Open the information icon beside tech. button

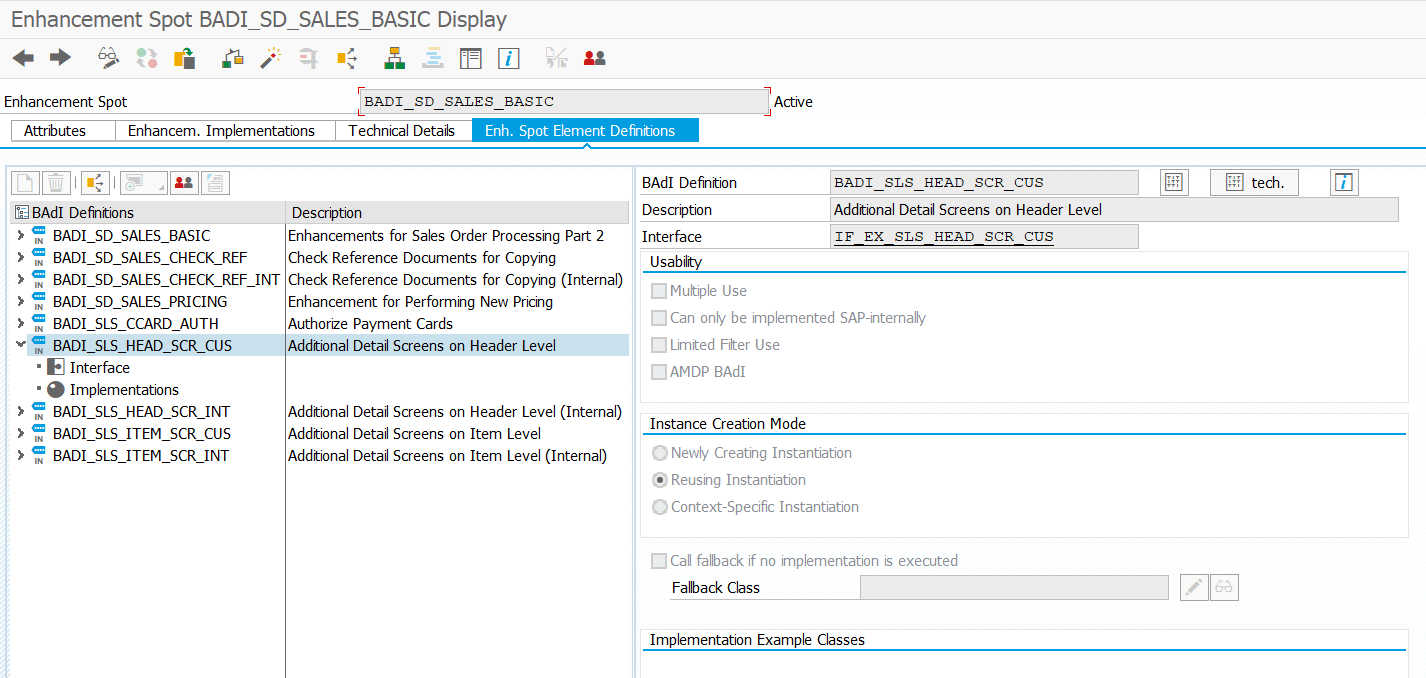point(1344,182)
